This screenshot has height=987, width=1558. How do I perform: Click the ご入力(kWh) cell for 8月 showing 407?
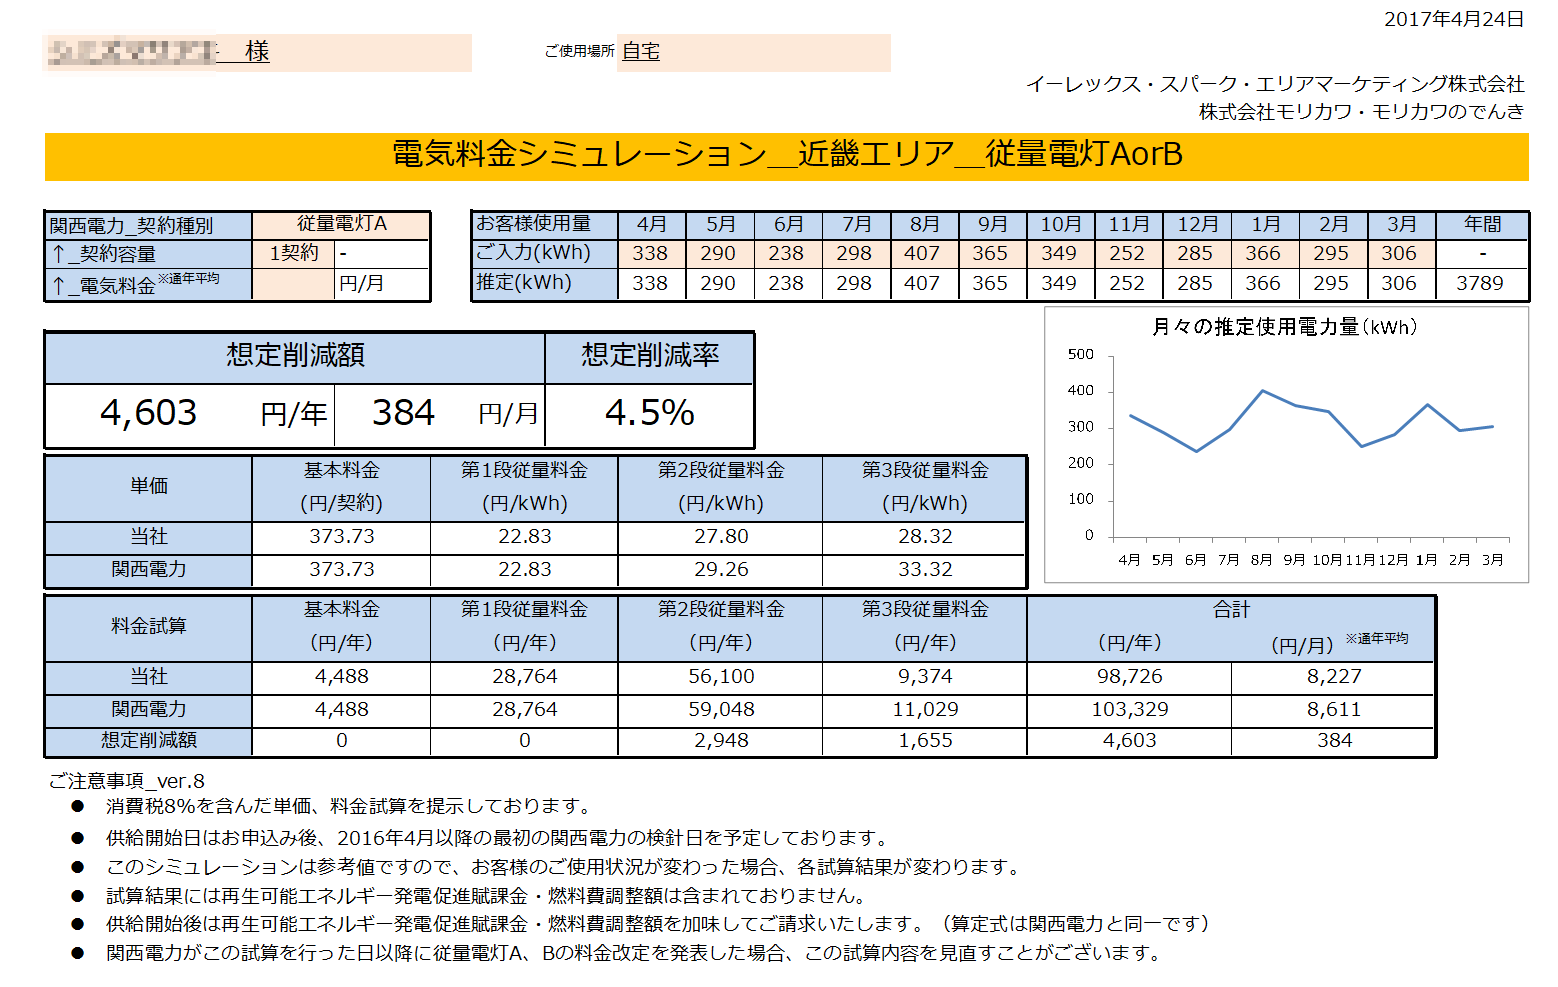(922, 254)
